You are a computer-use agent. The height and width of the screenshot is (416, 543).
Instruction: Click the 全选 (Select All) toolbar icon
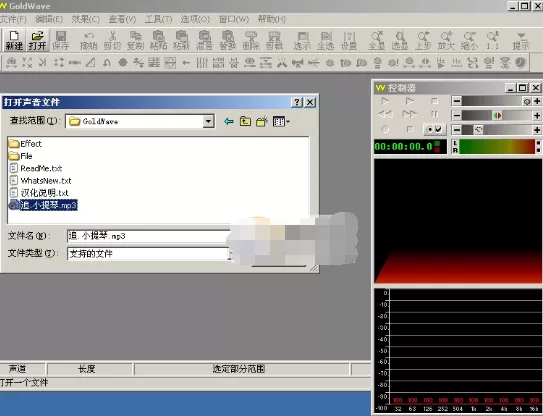coord(326,40)
